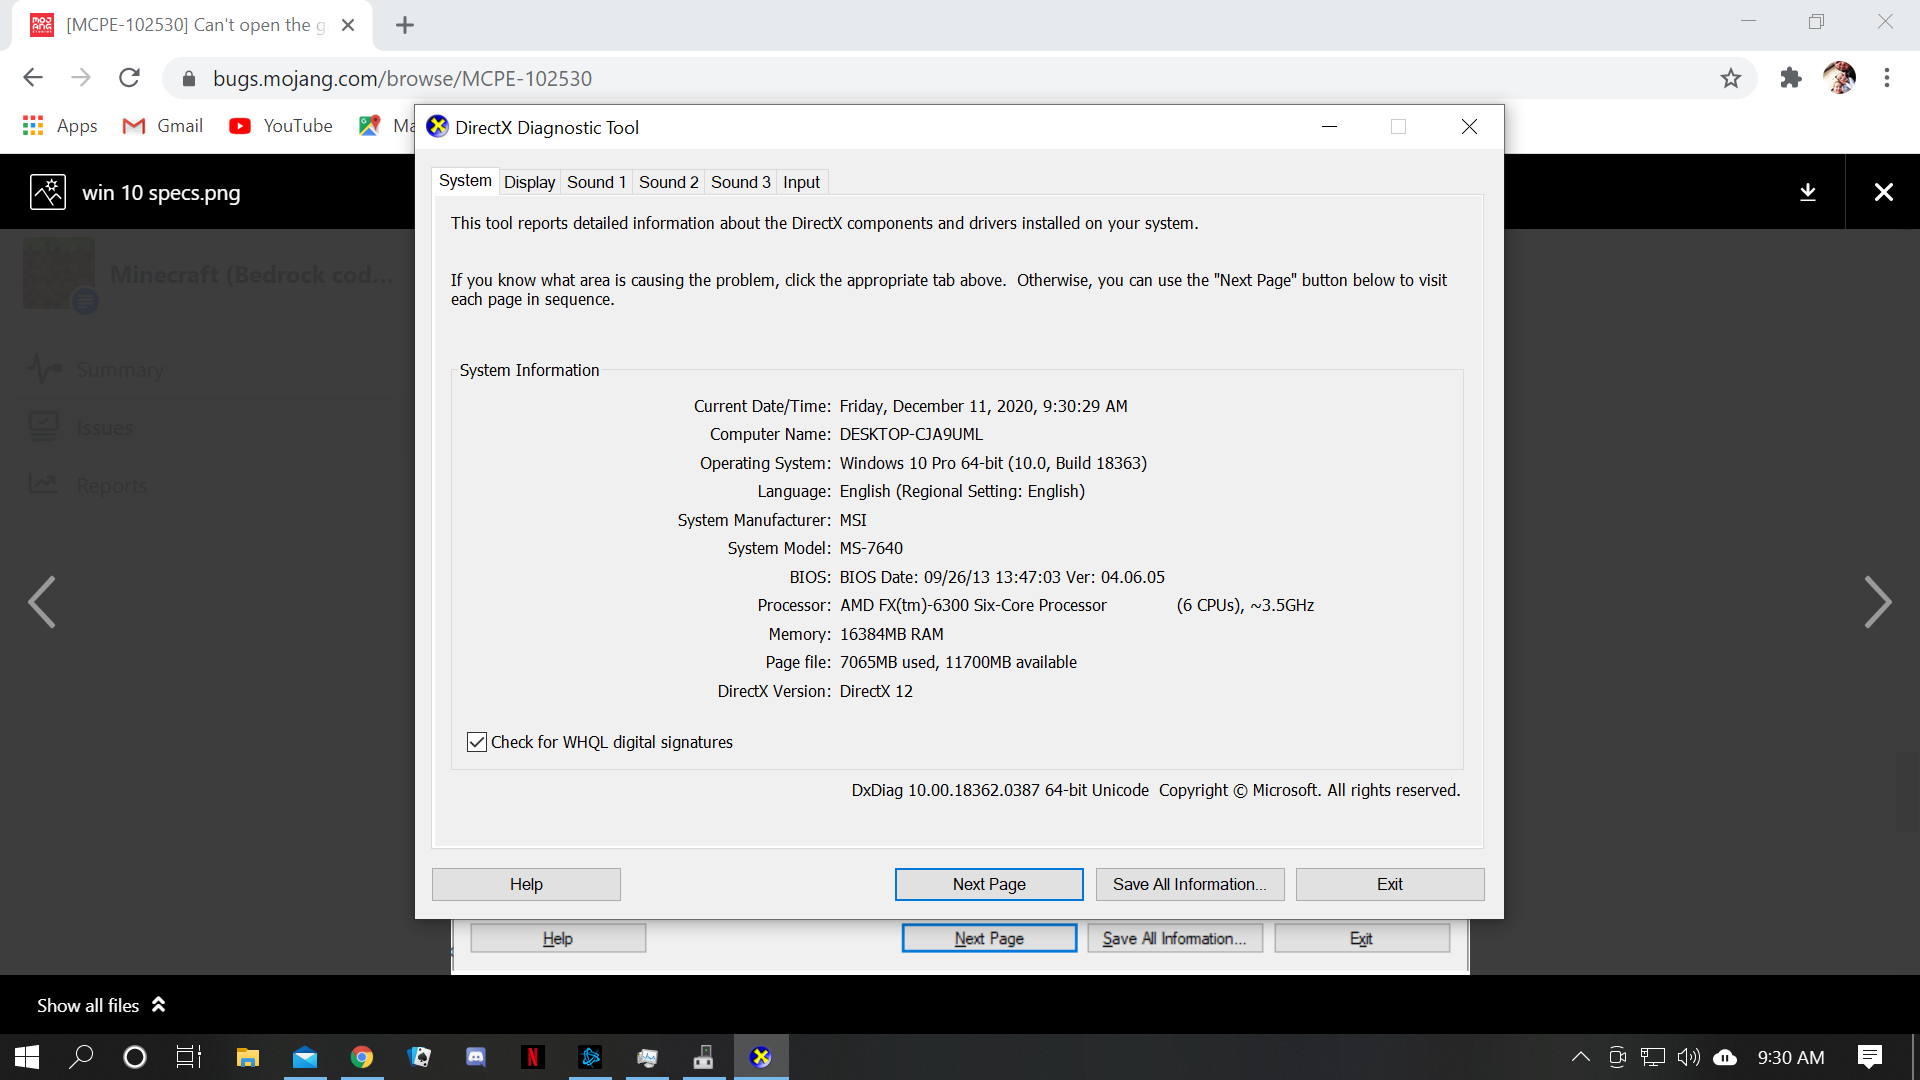The height and width of the screenshot is (1080, 1920).
Task: Click Save All Information button
Action: tap(1189, 884)
